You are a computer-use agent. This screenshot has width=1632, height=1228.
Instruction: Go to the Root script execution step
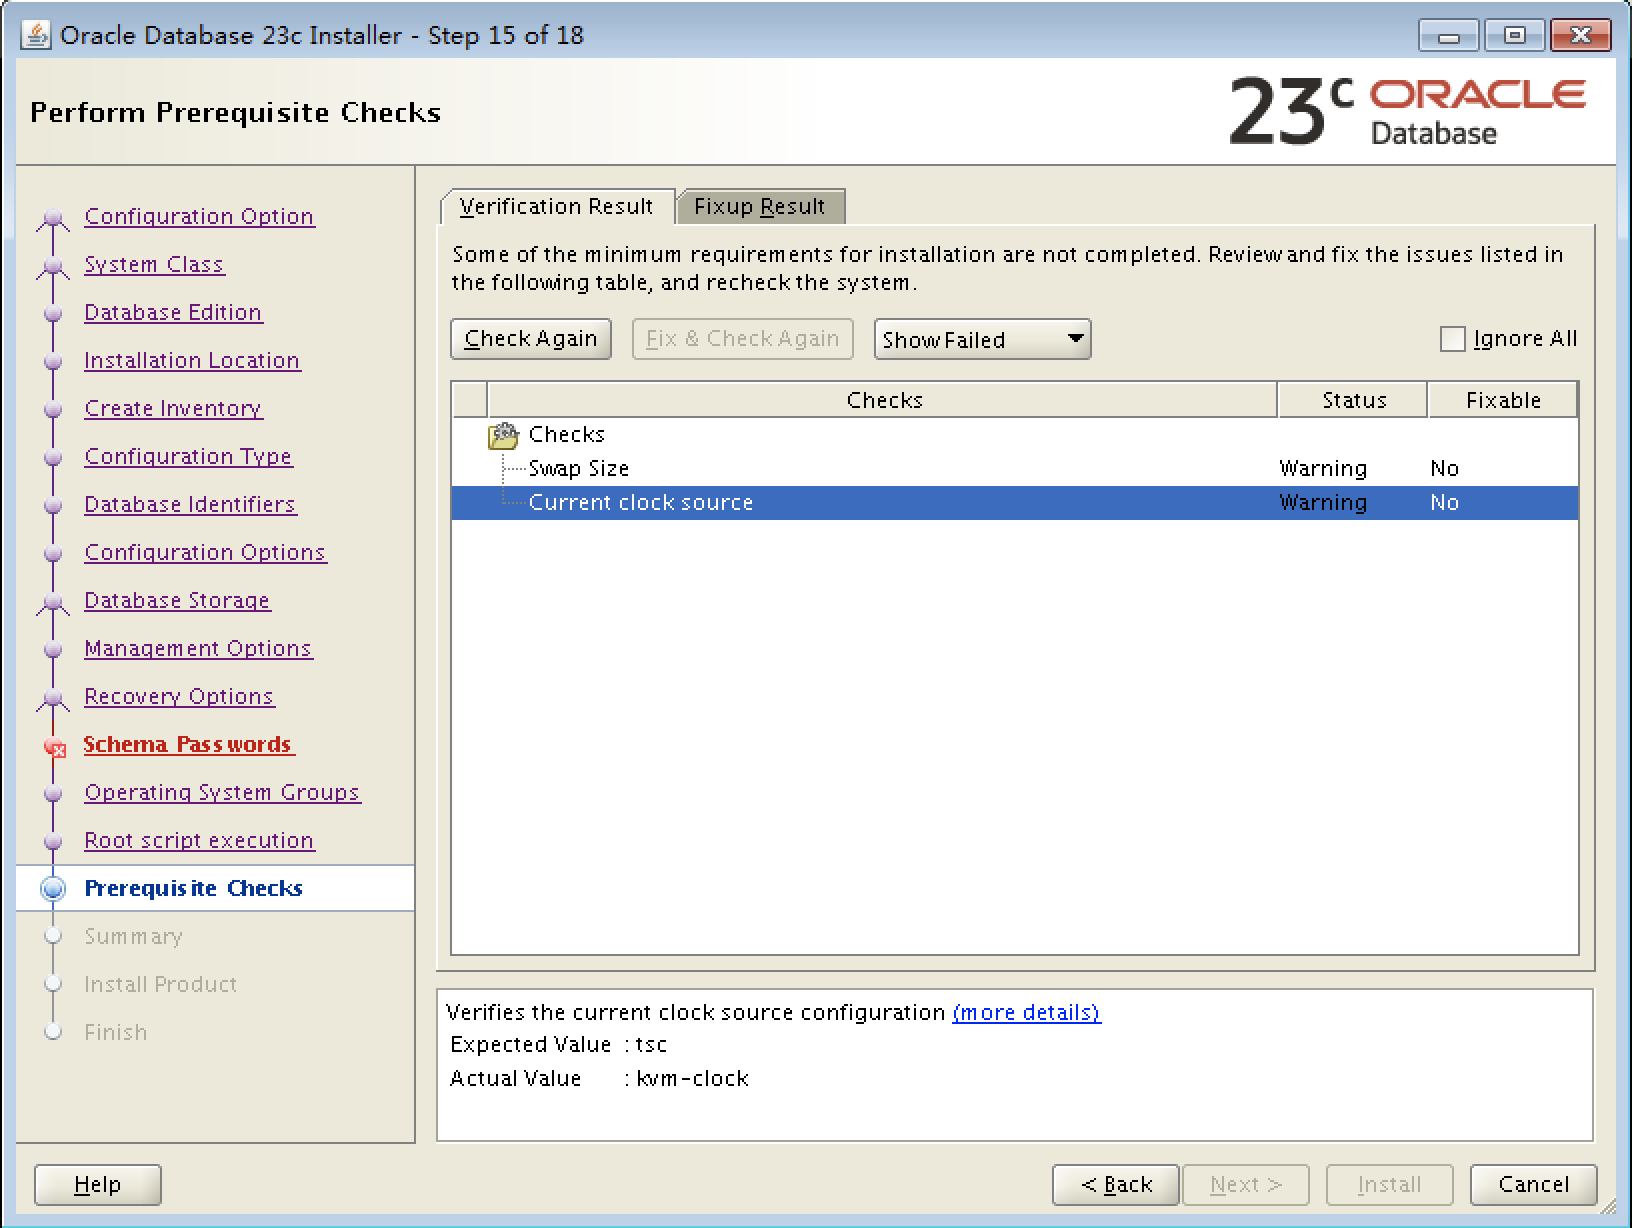199,841
